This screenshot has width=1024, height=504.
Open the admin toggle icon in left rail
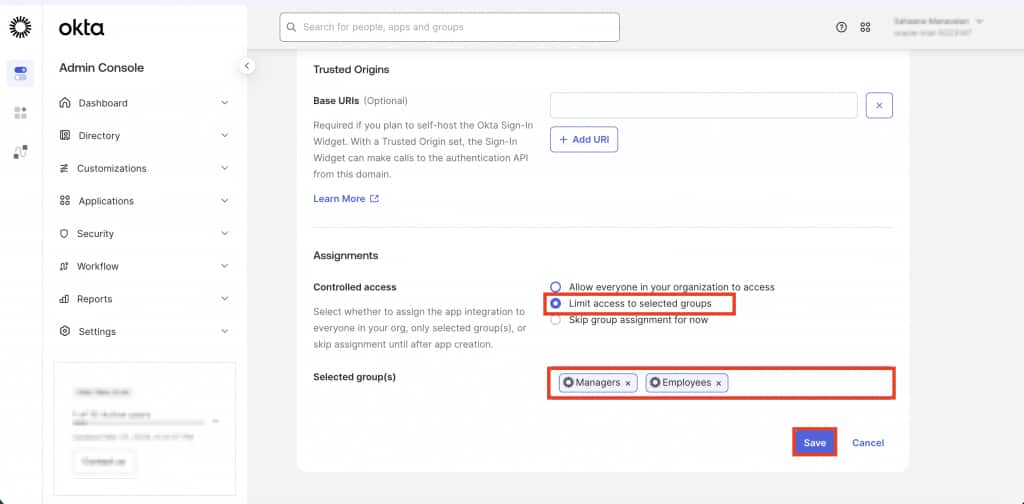click(20, 73)
